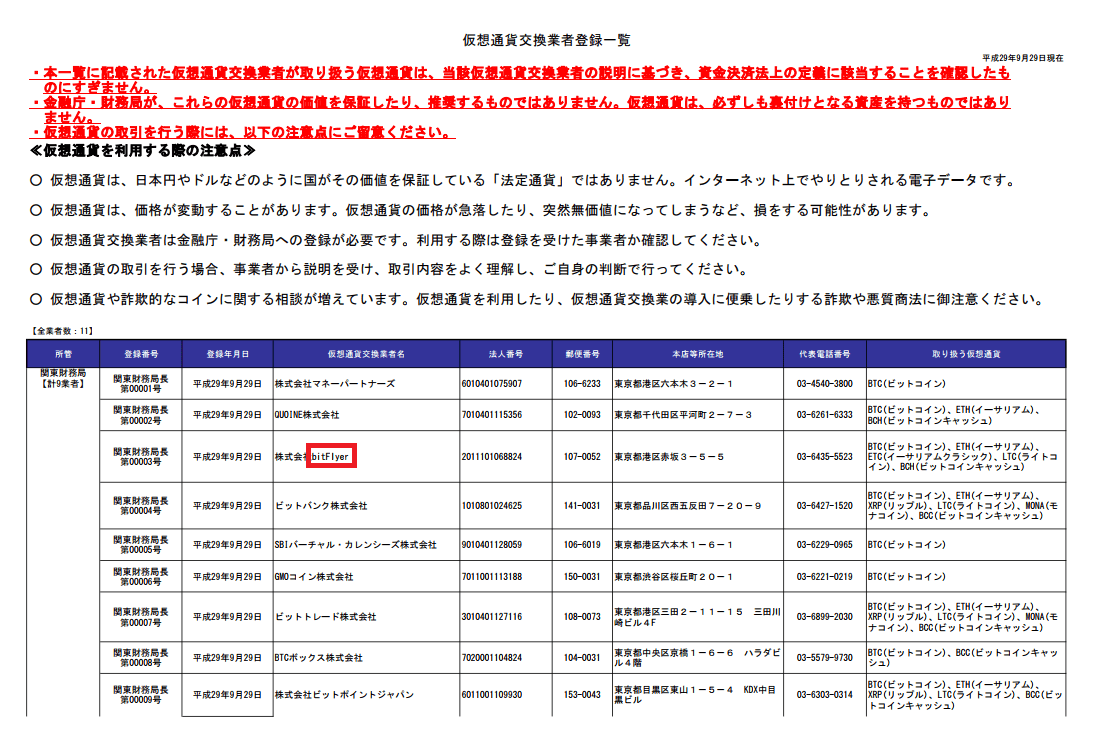1104x740 pixels.
Task: Click the highlighted bitFlyer company name
Action: (x=333, y=457)
